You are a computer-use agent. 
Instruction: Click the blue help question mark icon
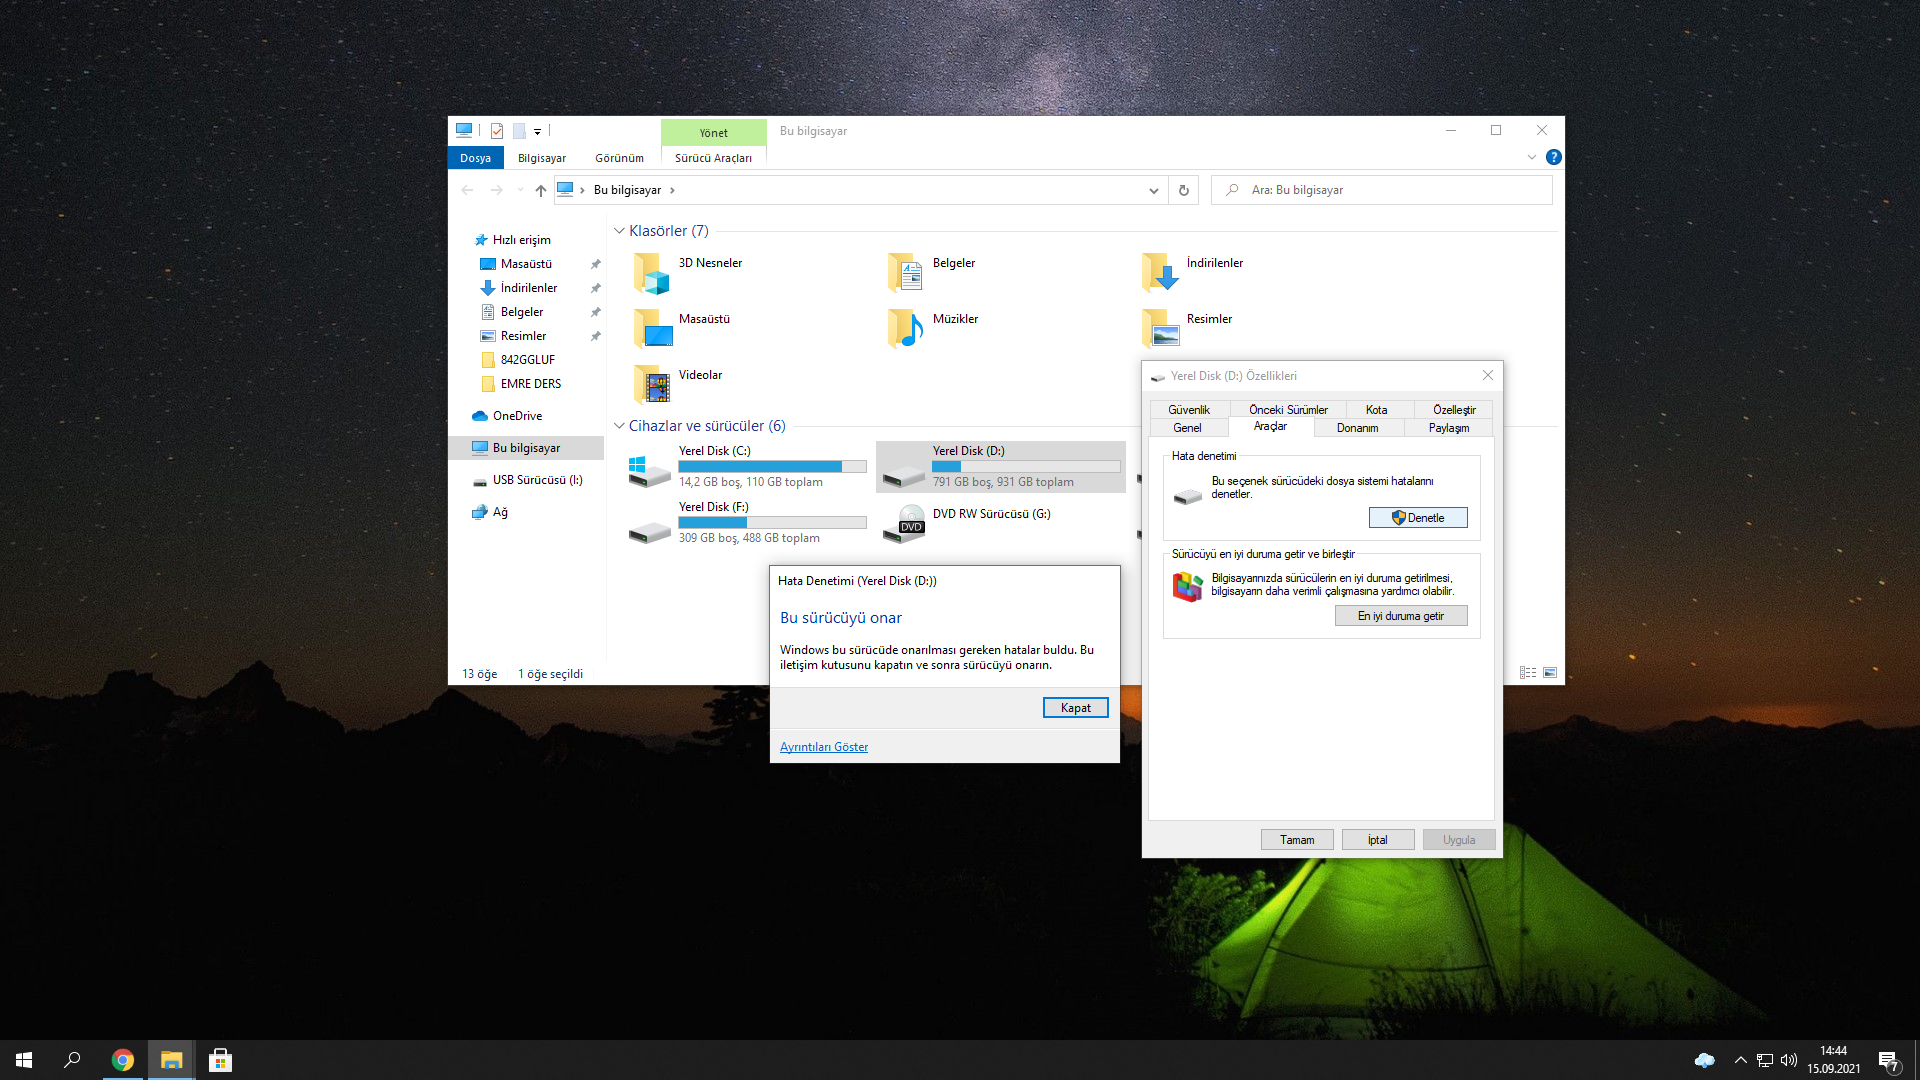point(1553,157)
